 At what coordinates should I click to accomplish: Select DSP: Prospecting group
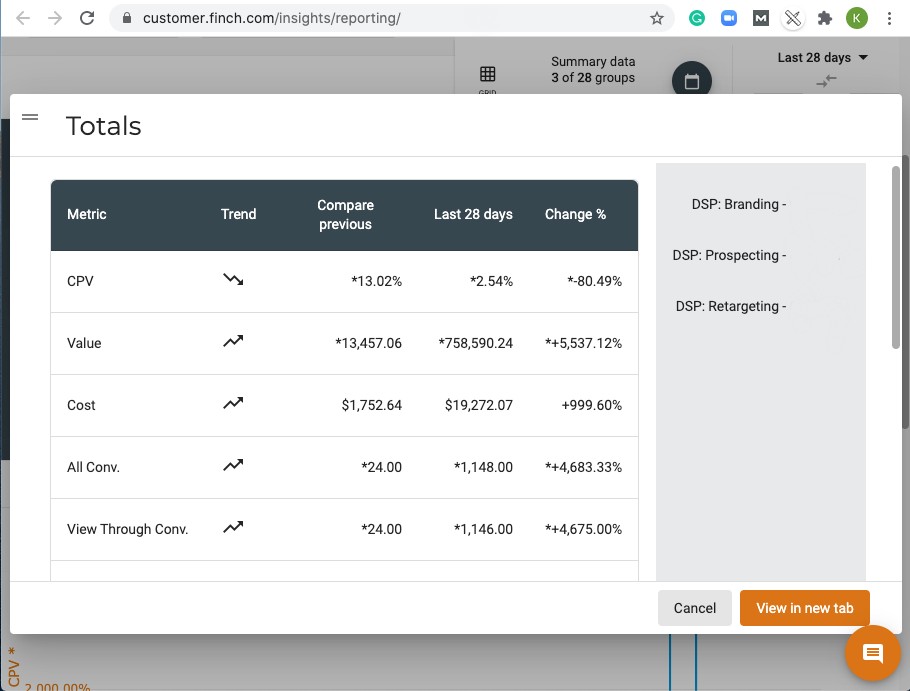click(729, 255)
